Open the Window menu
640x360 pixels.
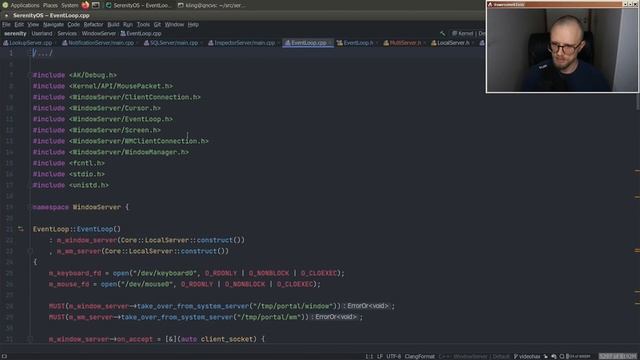[174, 24]
